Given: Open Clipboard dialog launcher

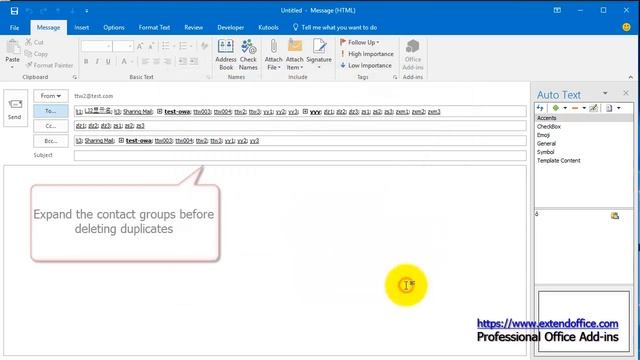Looking at the screenshot, I should 75,77.
